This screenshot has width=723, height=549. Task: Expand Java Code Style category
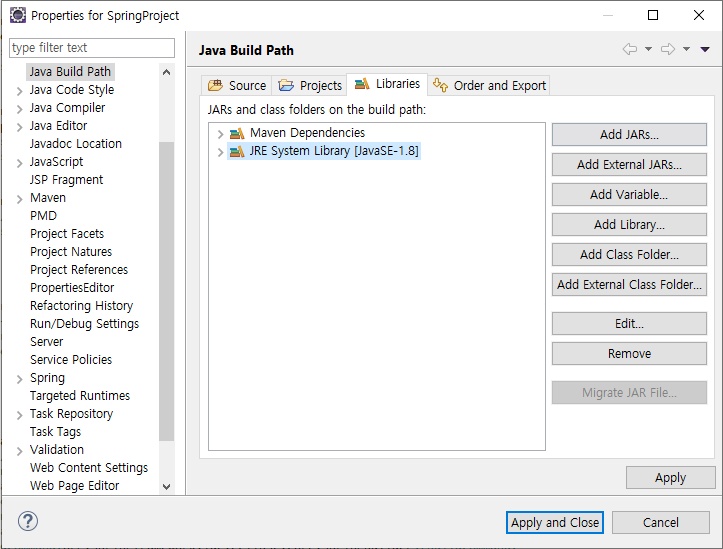pyautogui.click(x=19, y=91)
